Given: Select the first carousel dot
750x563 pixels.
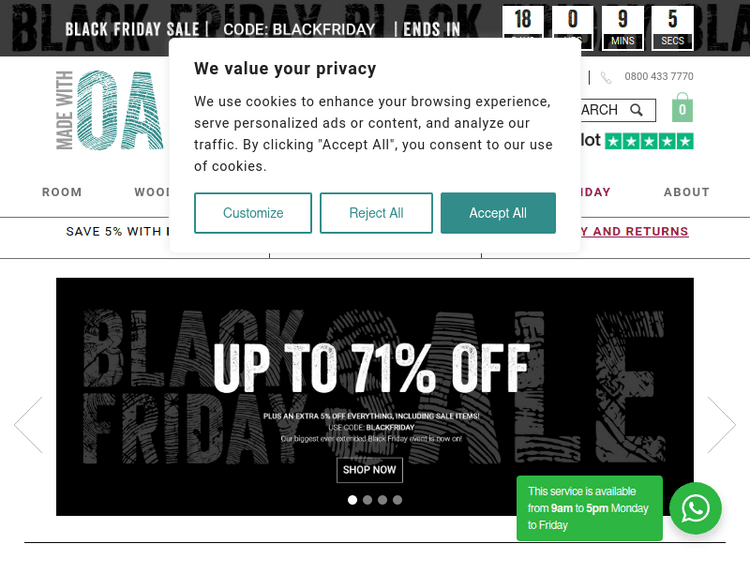Looking at the screenshot, I should coord(352,499).
